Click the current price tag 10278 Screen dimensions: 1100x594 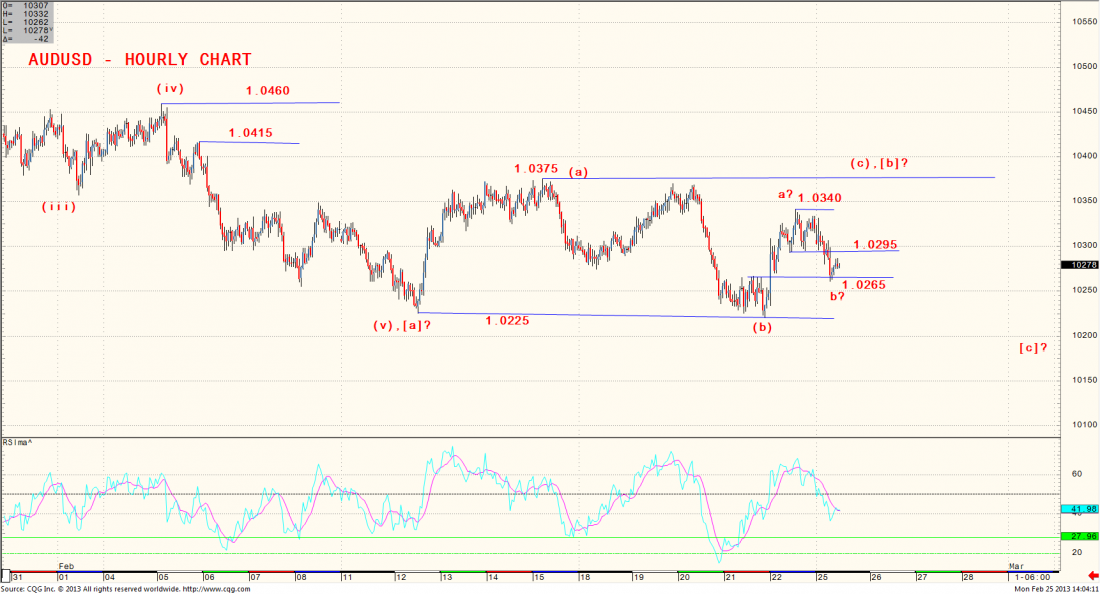click(x=1078, y=264)
